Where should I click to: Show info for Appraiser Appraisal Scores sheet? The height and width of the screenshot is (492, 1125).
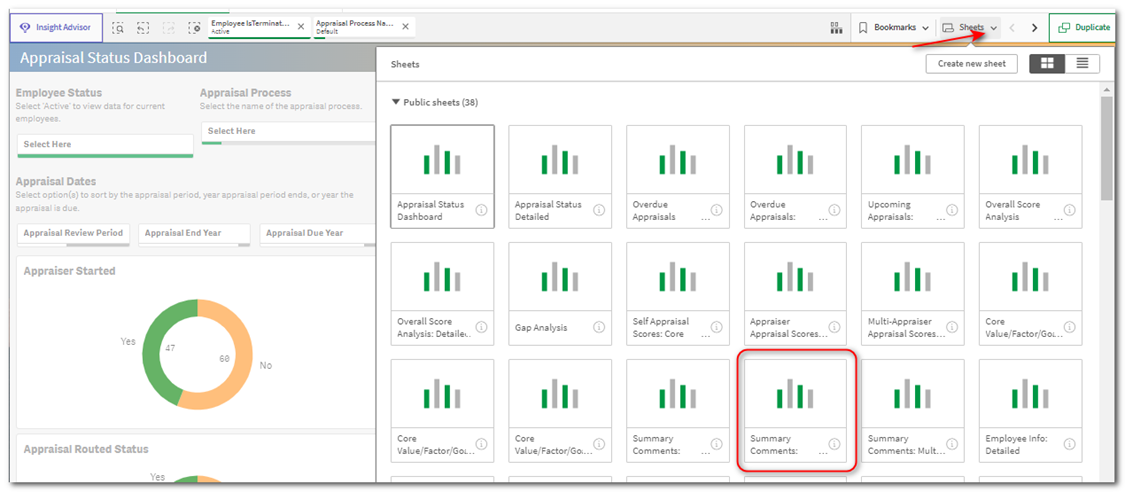[x=834, y=327]
